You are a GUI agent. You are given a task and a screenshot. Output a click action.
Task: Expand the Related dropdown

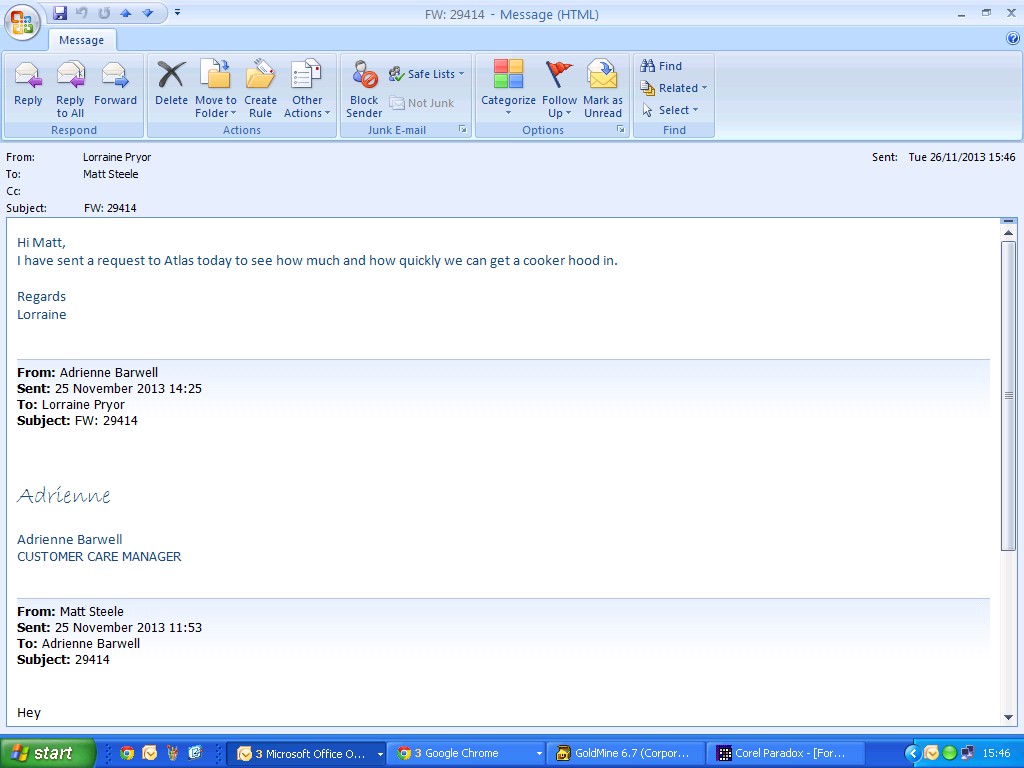click(x=673, y=88)
